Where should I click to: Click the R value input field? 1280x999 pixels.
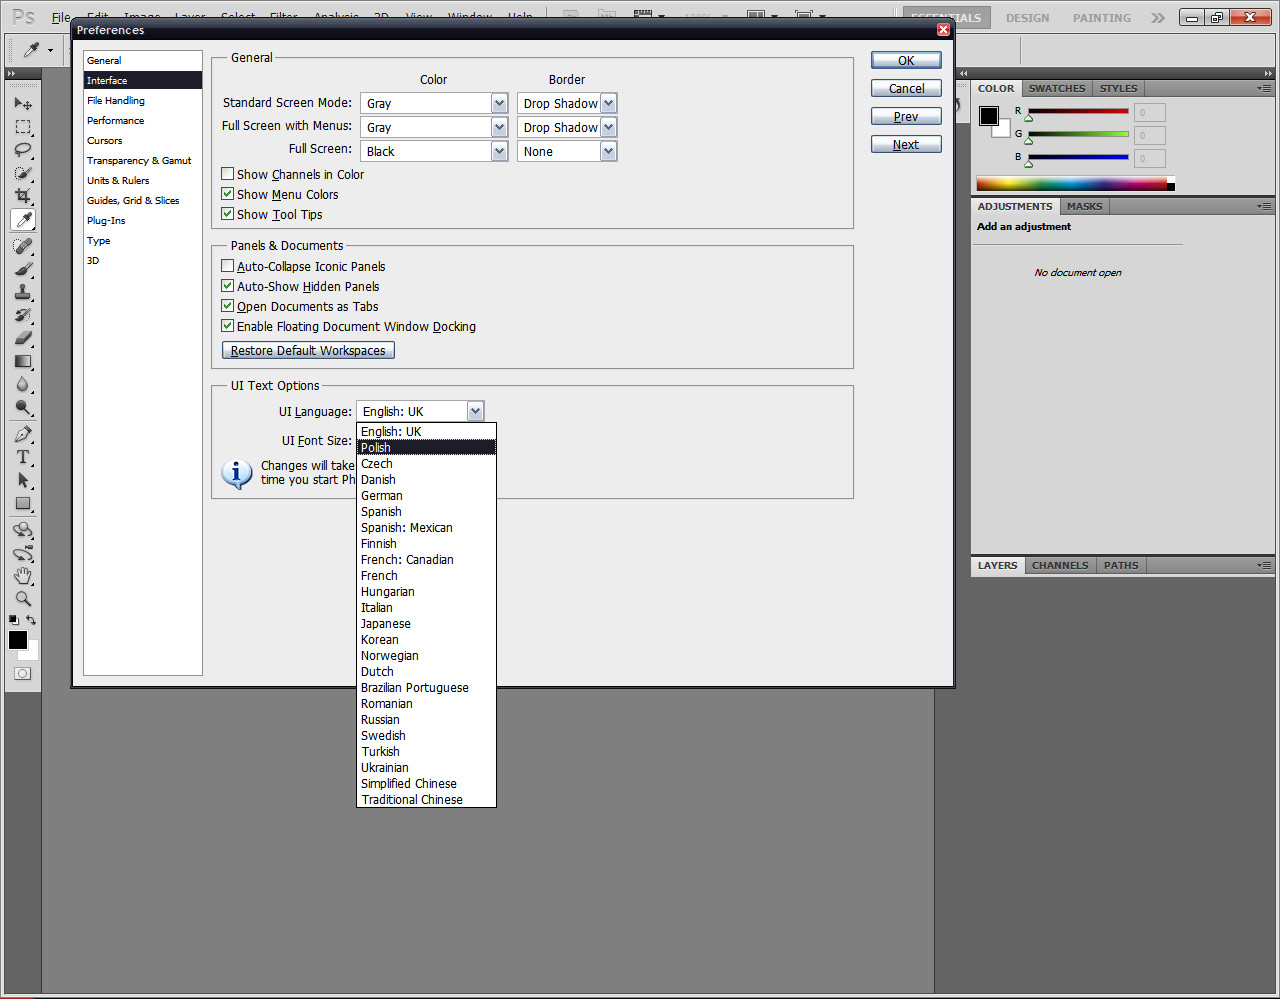point(1150,112)
